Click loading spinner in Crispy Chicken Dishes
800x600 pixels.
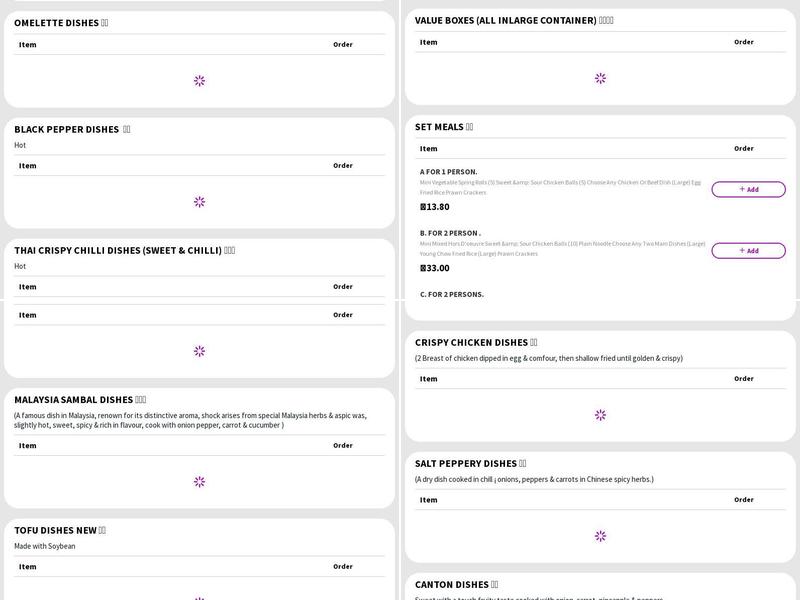[600, 415]
